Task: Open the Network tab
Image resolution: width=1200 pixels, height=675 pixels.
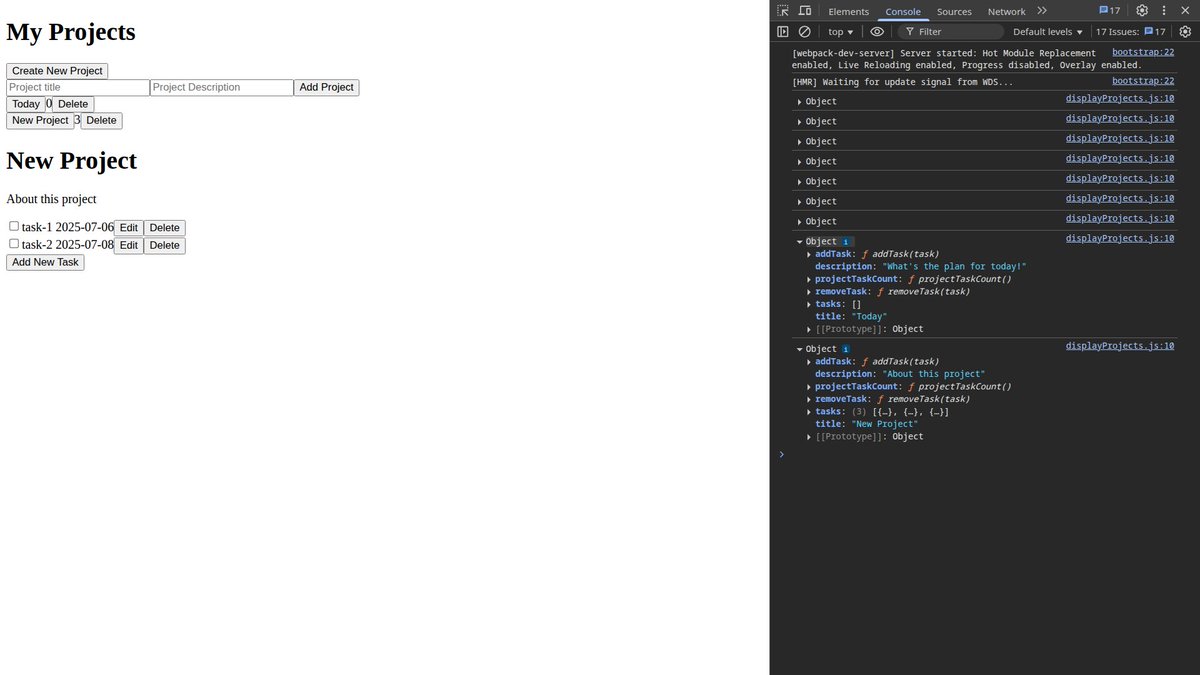Action: coord(1006,11)
